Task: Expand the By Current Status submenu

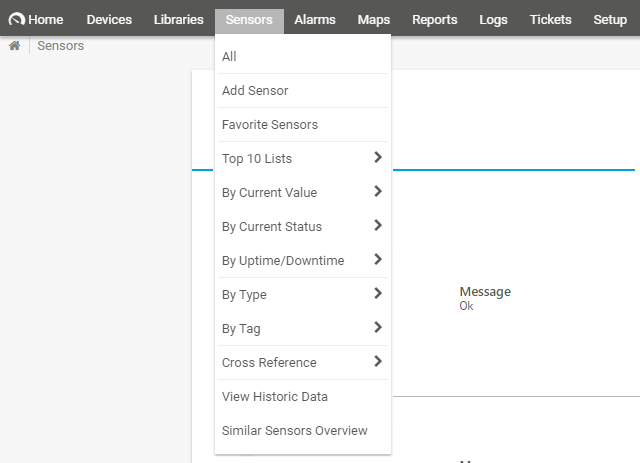Action: pyautogui.click(x=302, y=226)
